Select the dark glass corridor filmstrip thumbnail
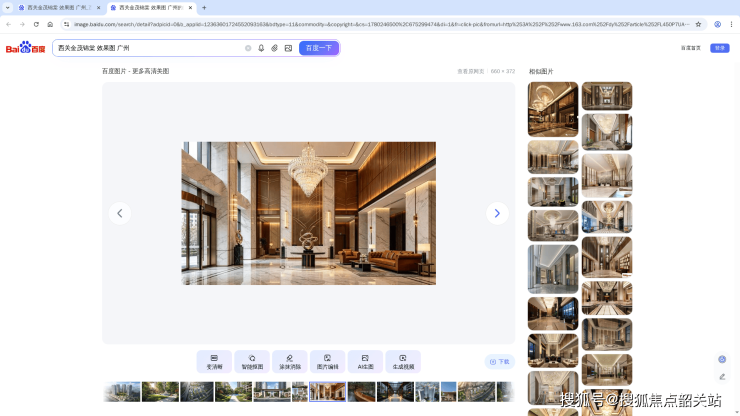This screenshot has width=740, height=416. 395,392
